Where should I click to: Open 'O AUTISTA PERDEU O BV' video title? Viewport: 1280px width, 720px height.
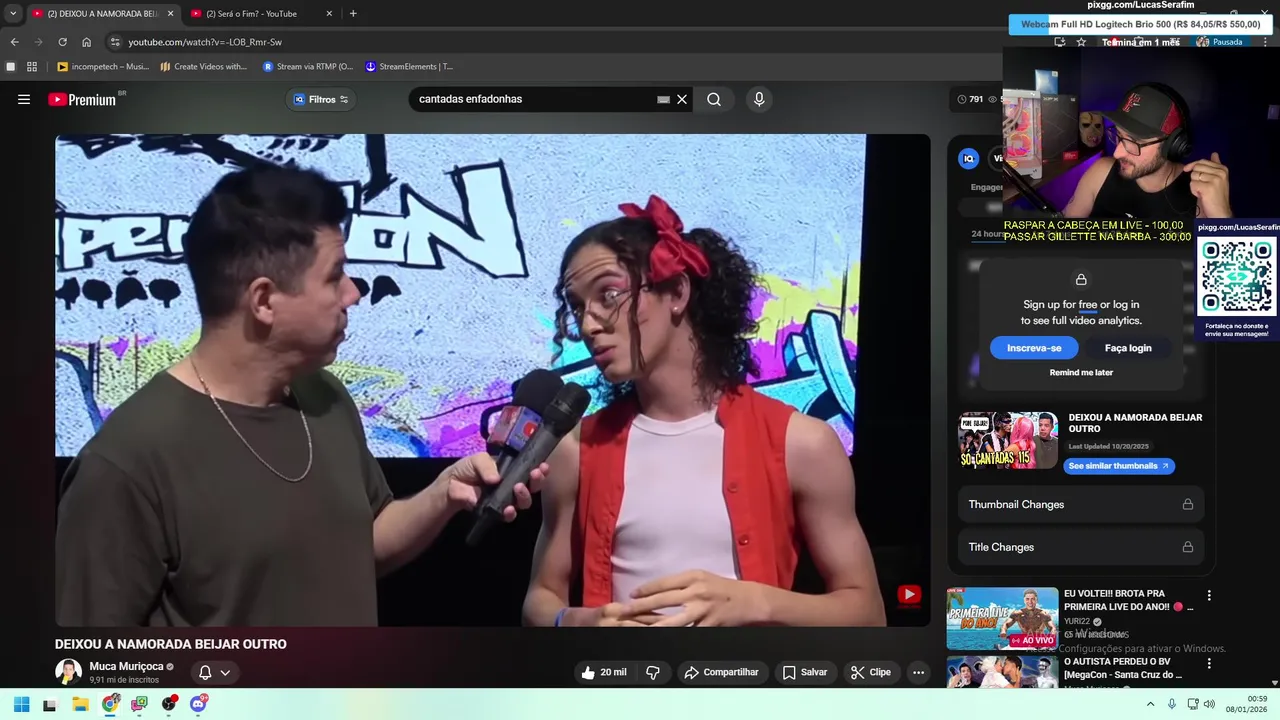point(1123,668)
